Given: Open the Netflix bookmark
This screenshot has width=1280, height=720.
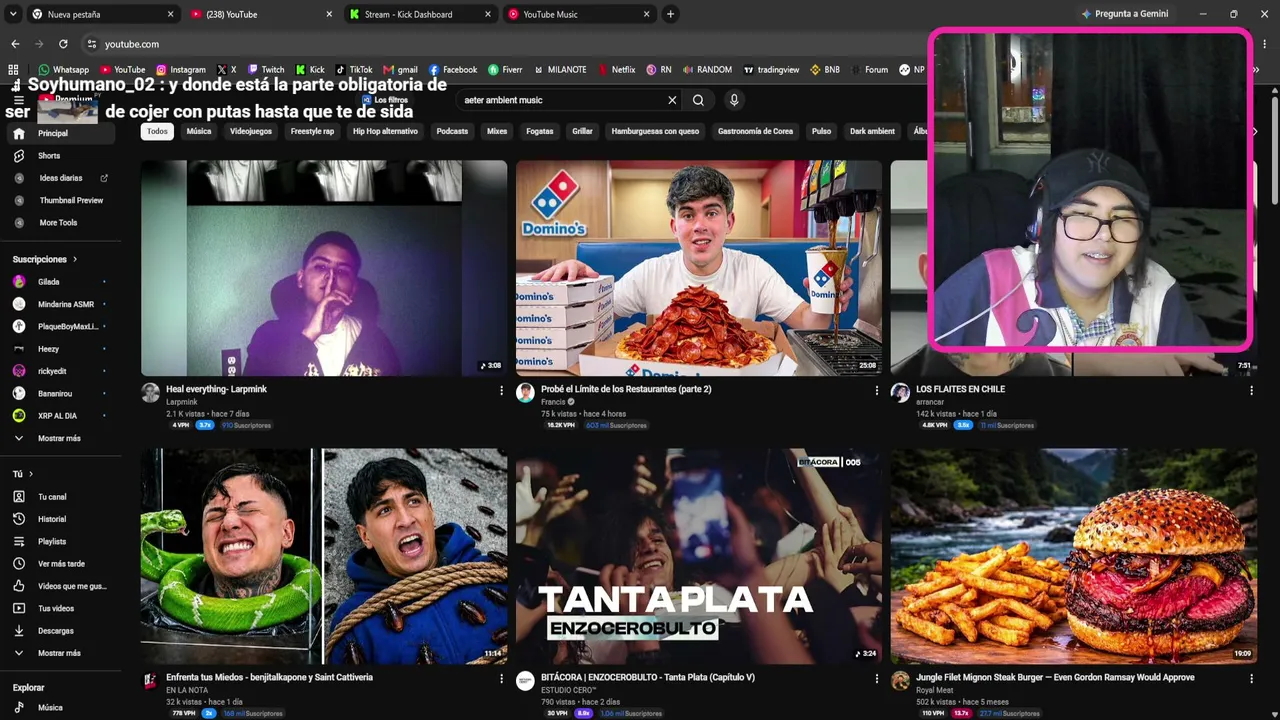Looking at the screenshot, I should pos(617,70).
